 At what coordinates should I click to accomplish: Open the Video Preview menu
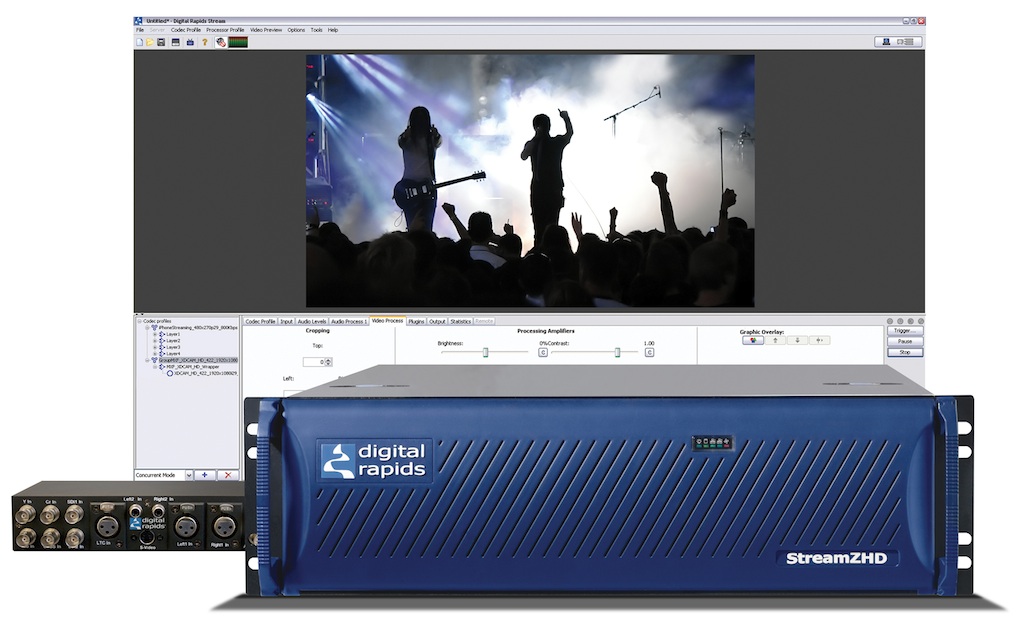266,30
